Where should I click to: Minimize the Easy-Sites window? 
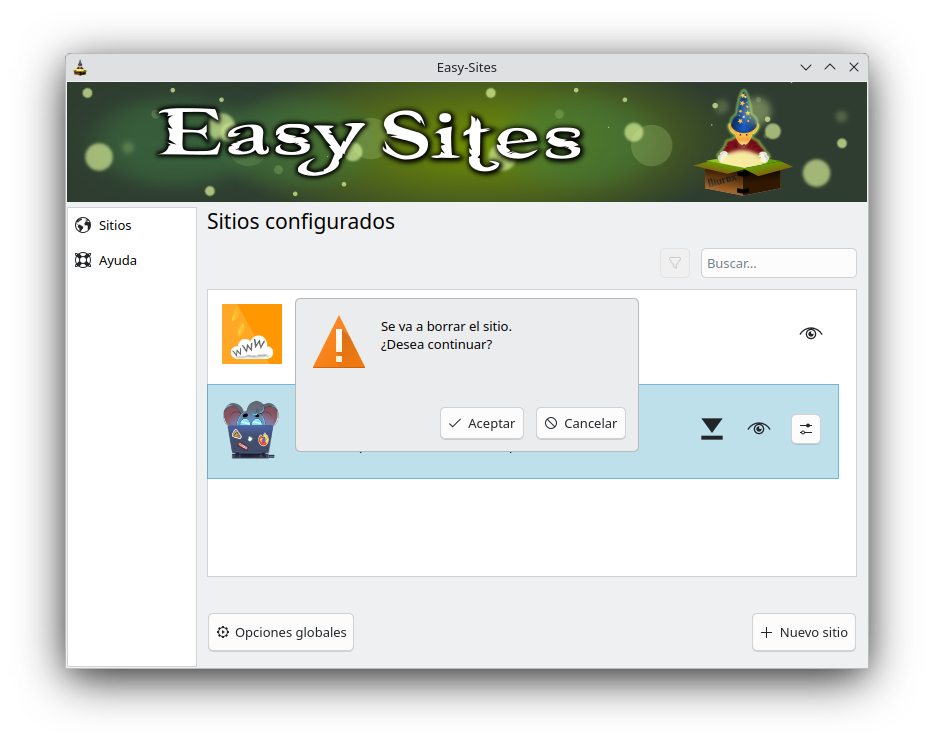point(806,68)
